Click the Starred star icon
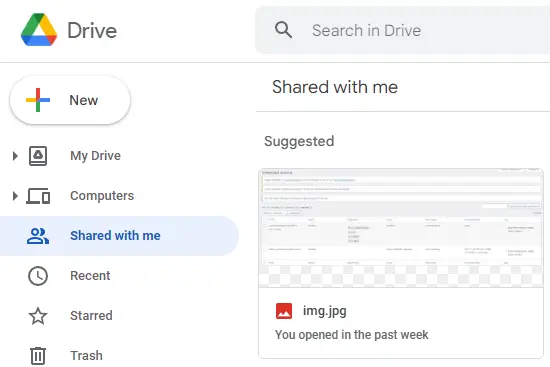Viewport: 550px width, 367px height. 38,316
